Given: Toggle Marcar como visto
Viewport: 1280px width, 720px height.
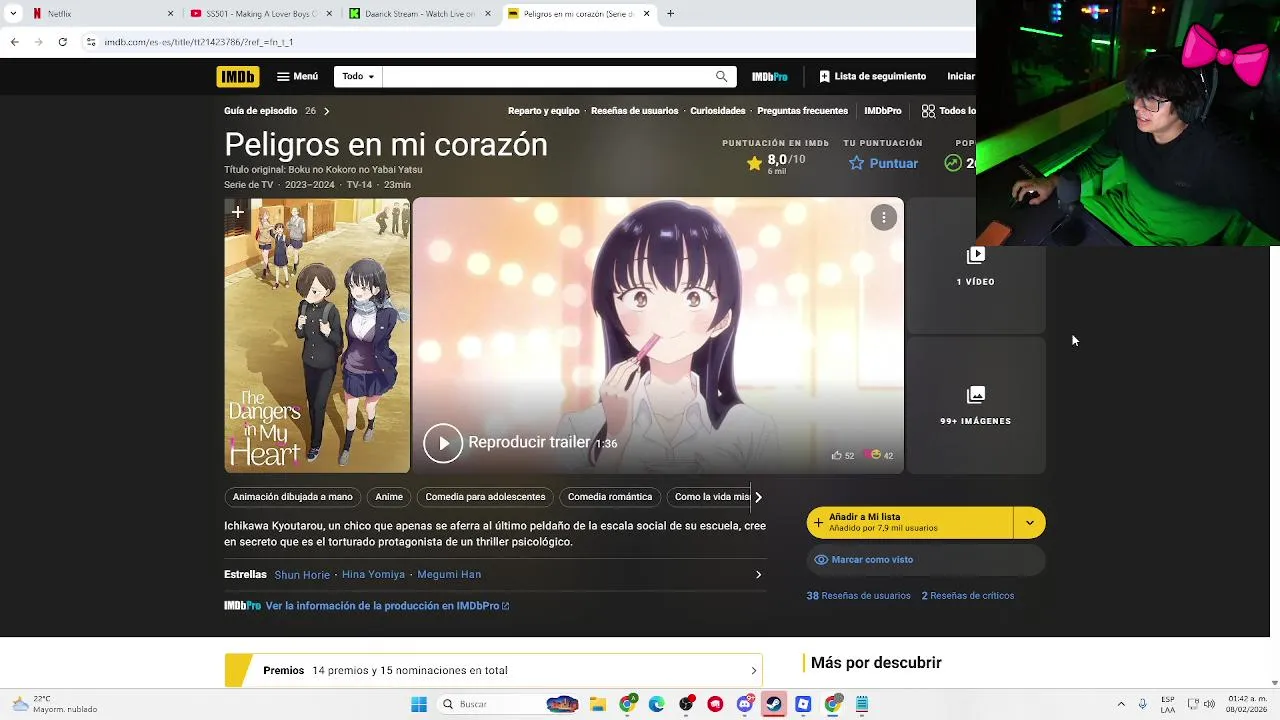Looking at the screenshot, I should pos(926,560).
